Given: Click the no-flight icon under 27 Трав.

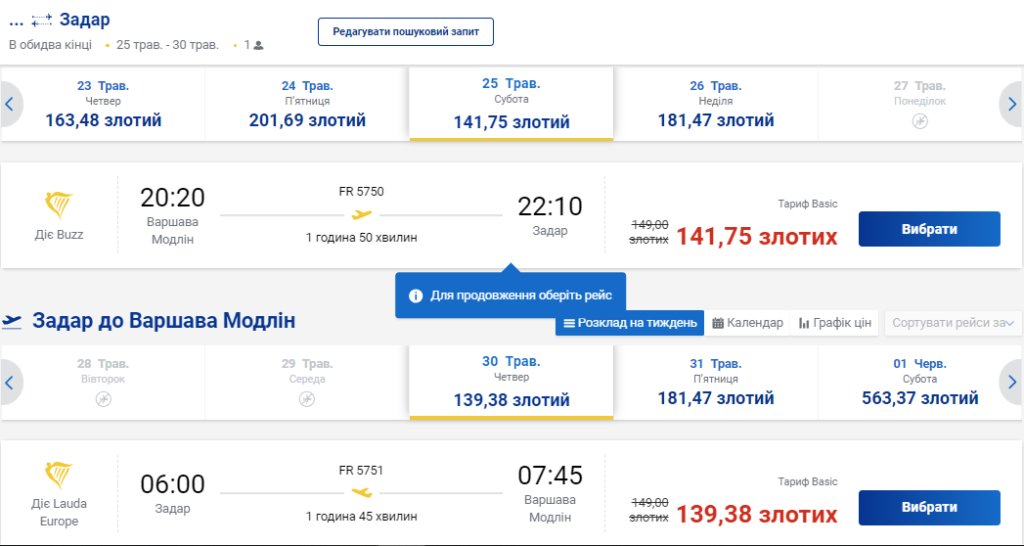Looking at the screenshot, I should (x=919, y=121).
